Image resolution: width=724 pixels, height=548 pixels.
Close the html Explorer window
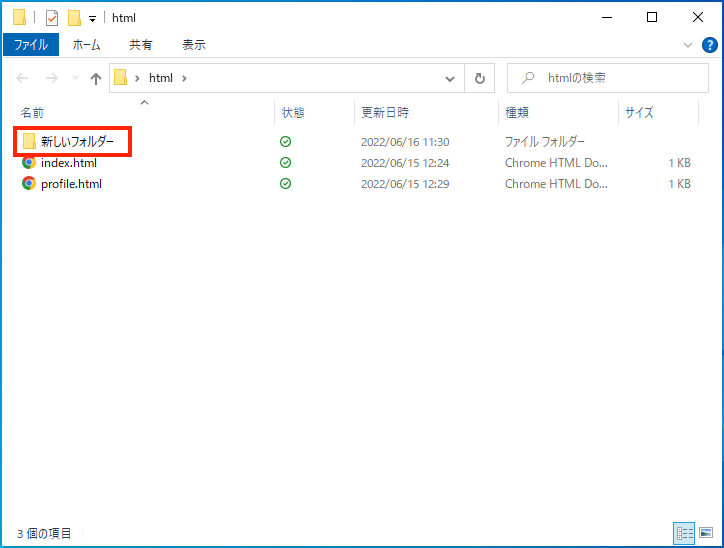(698, 18)
